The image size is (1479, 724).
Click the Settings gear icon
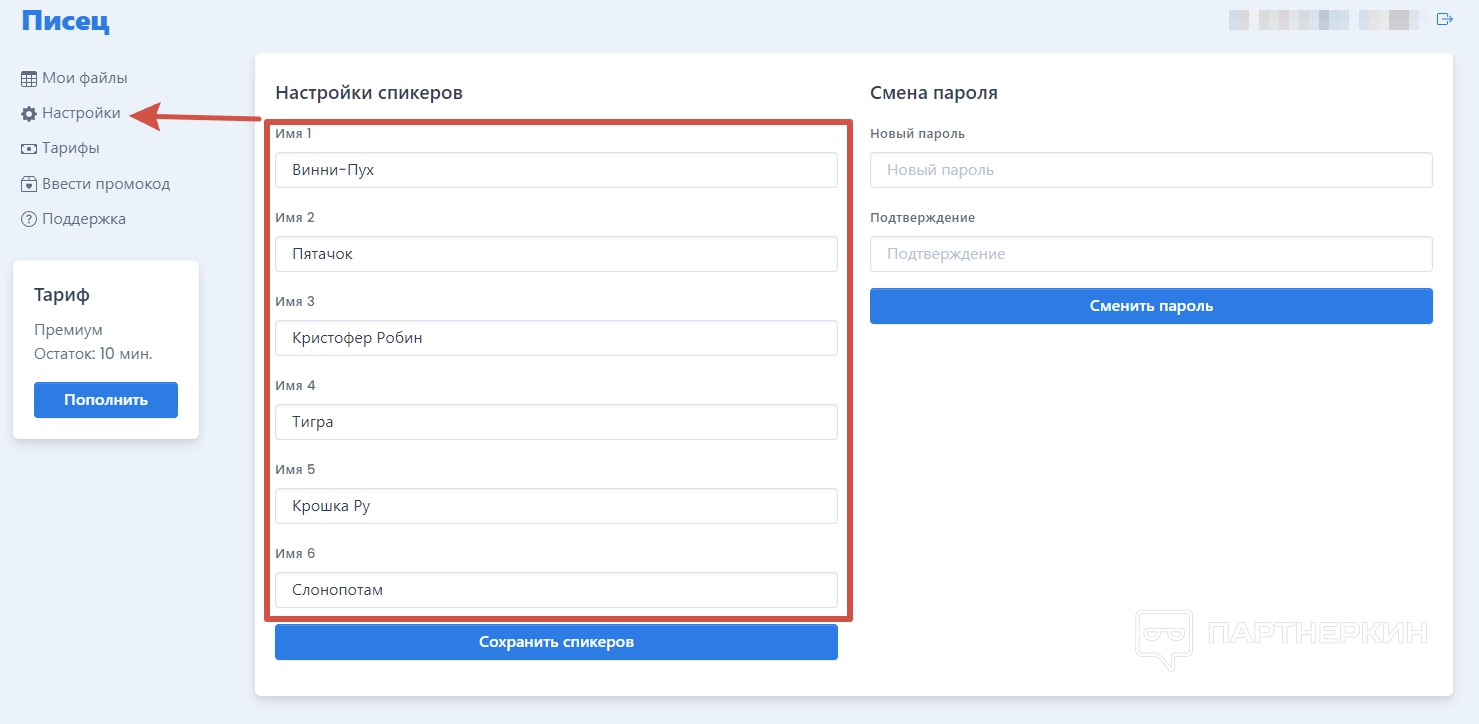click(x=29, y=114)
